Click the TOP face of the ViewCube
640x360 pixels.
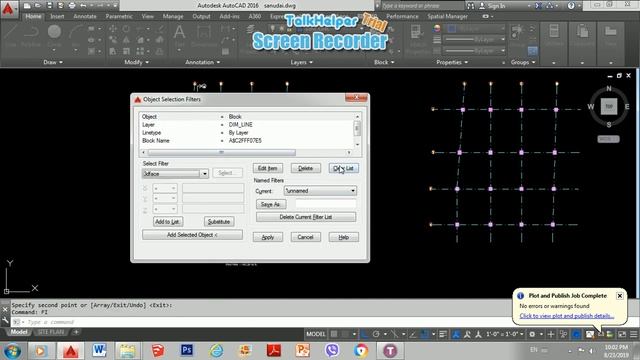tap(609, 107)
